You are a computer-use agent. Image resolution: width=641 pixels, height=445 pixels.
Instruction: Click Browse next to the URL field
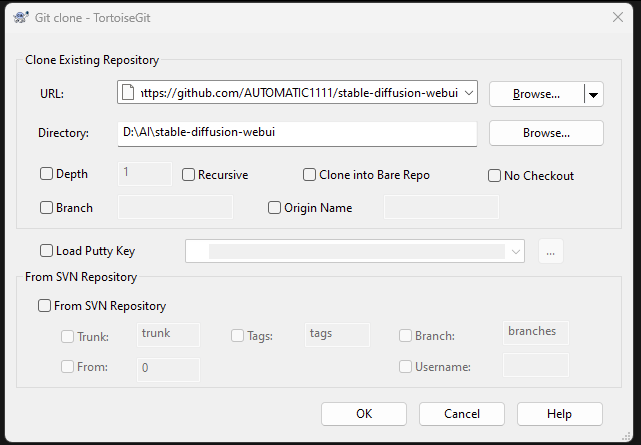tap(535, 94)
